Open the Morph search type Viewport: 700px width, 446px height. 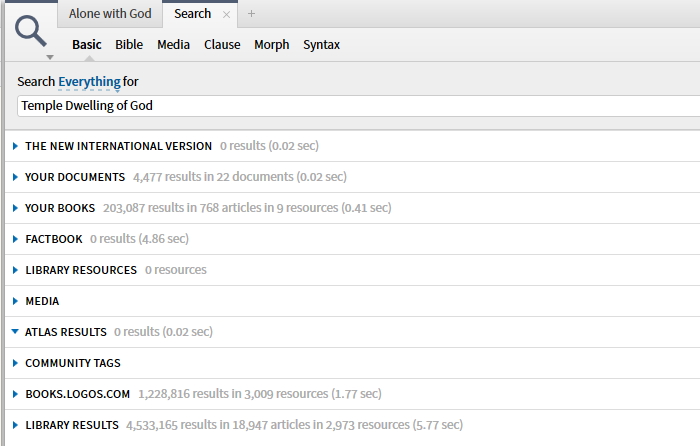point(271,45)
